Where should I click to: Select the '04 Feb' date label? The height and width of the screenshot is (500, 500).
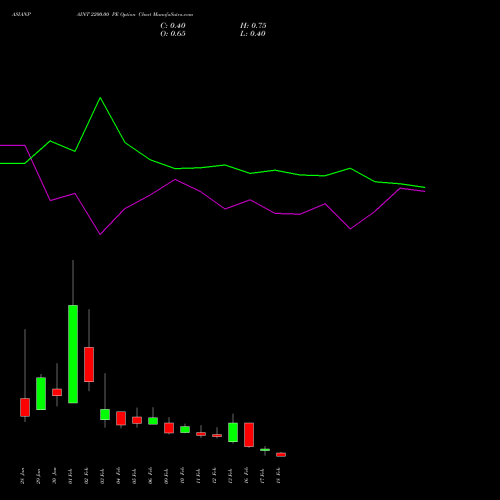(x=119, y=476)
